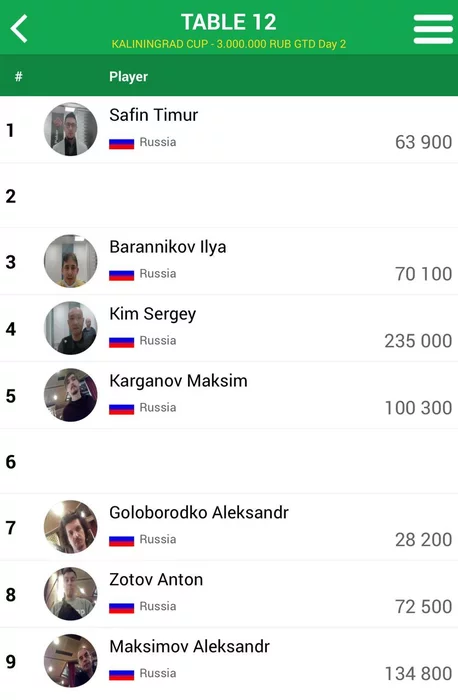Open Barannikov Ilya's avatar photo
This screenshot has width=458, height=700.
pyautogui.click(x=71, y=261)
